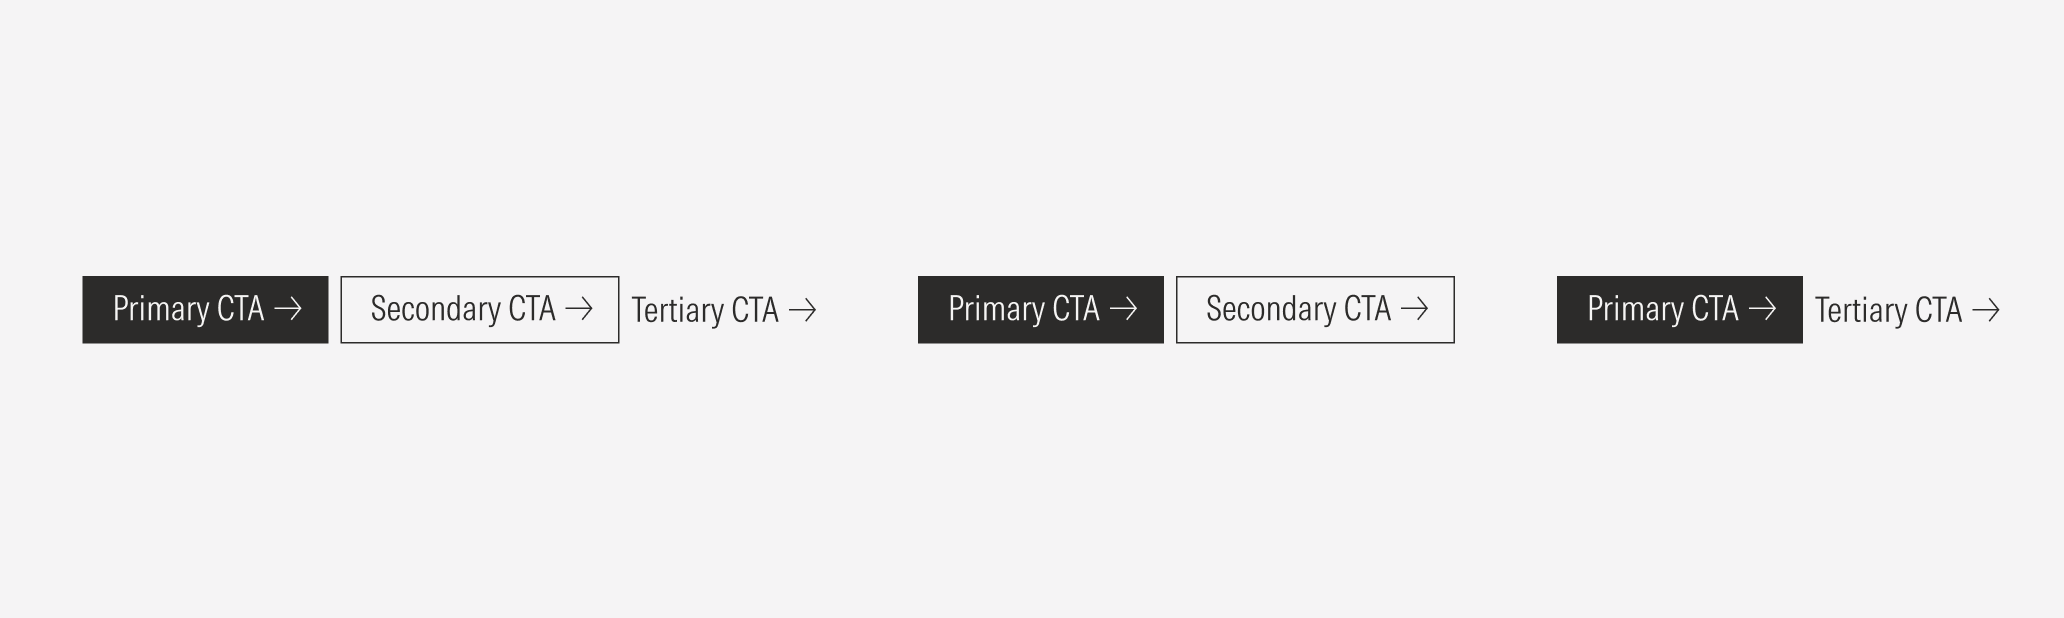Click the middle outlined Secondary CTA button

[1314, 310]
